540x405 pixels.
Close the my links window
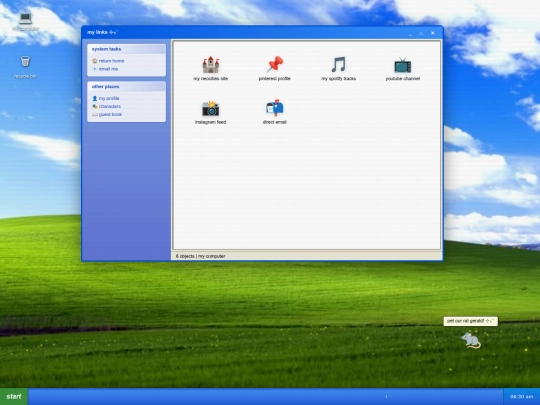[433, 33]
